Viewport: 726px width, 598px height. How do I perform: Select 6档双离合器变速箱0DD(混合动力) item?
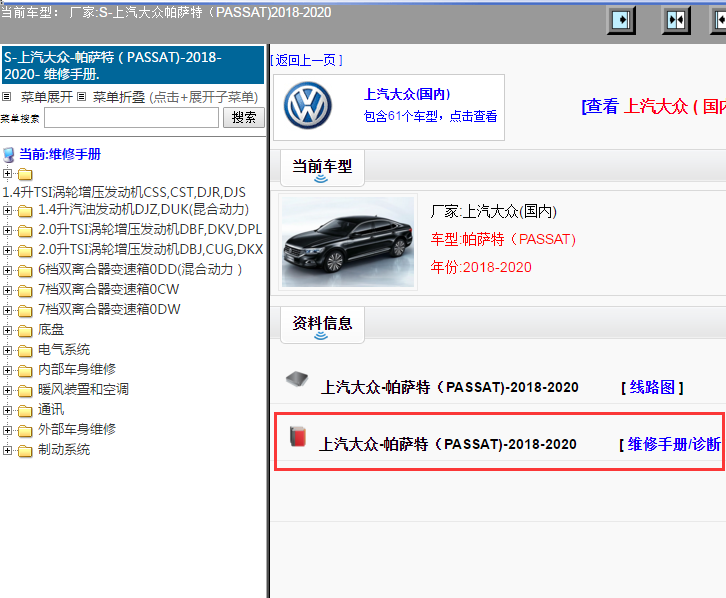[140, 269]
